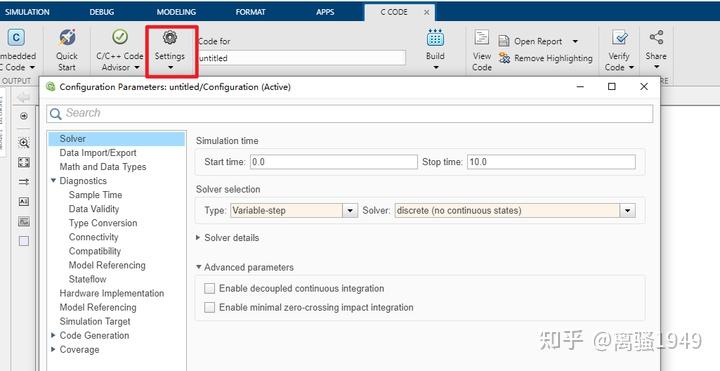Expand the Solver details section

198,238
